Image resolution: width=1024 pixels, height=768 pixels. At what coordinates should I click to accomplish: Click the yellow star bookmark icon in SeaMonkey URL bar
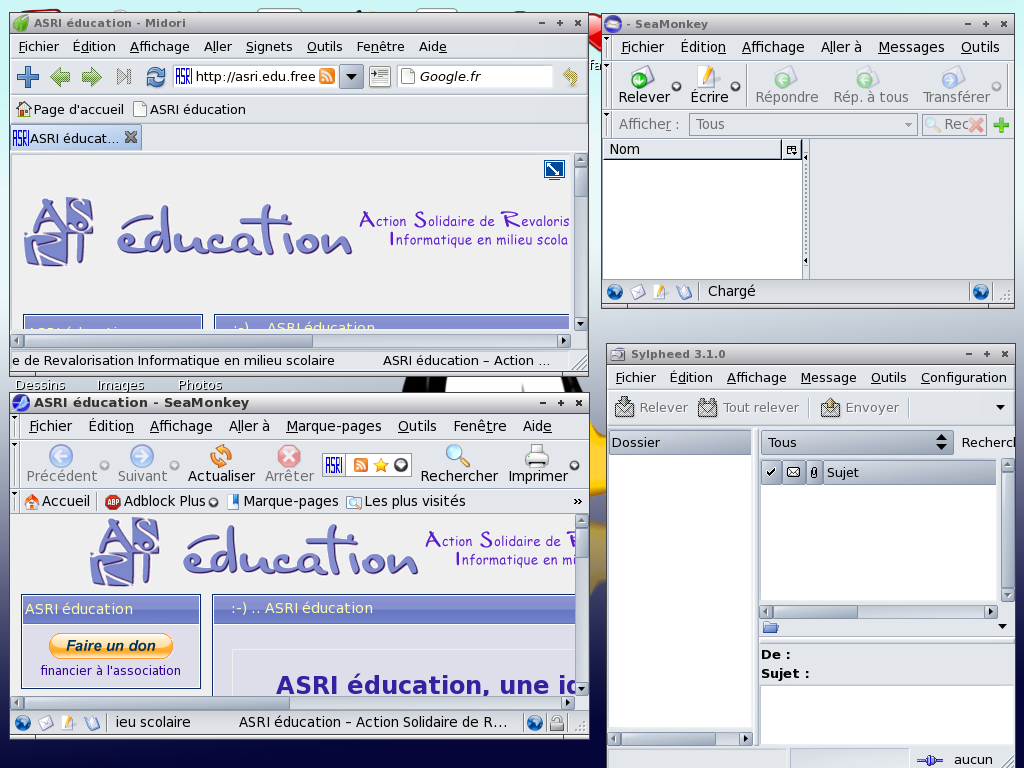coord(381,465)
